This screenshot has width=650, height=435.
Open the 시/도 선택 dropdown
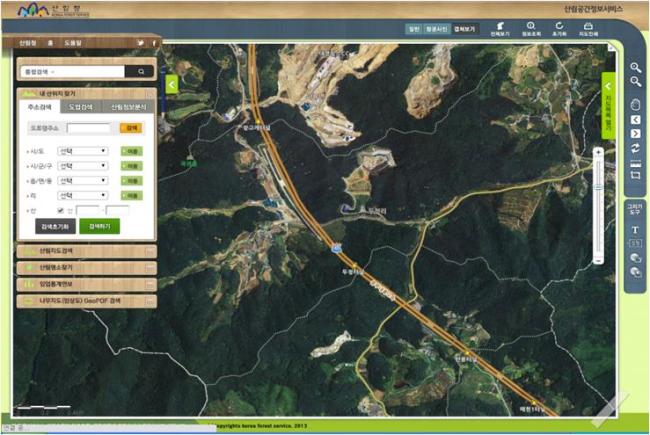click(82, 151)
